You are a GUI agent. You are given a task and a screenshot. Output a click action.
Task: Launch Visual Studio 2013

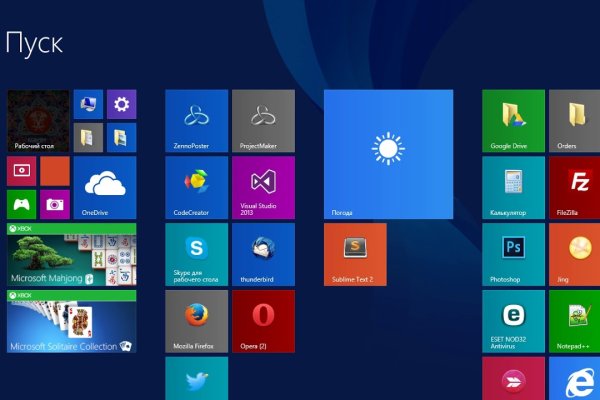[263, 187]
